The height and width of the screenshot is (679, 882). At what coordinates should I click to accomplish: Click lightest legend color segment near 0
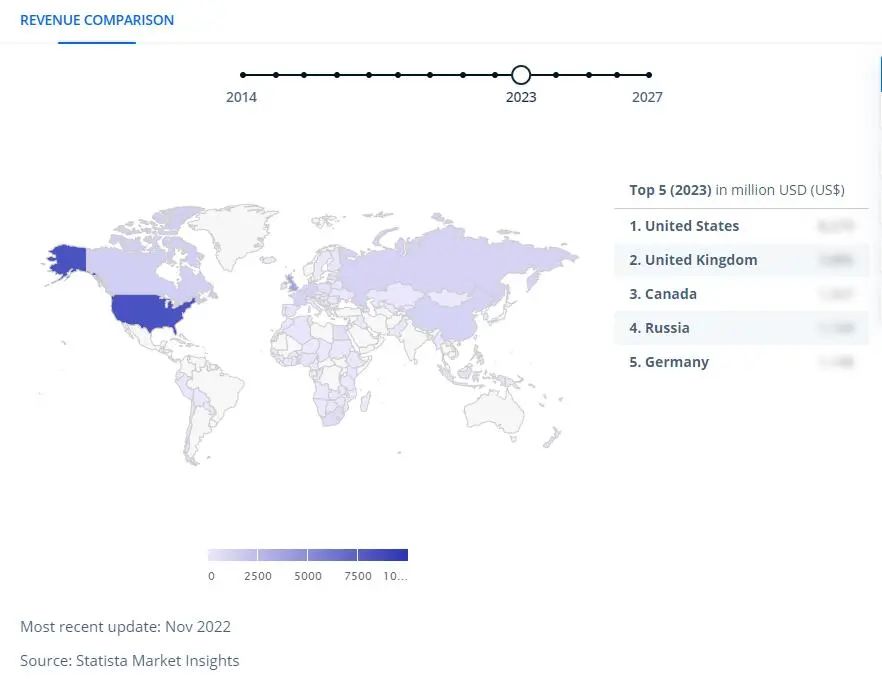232,555
